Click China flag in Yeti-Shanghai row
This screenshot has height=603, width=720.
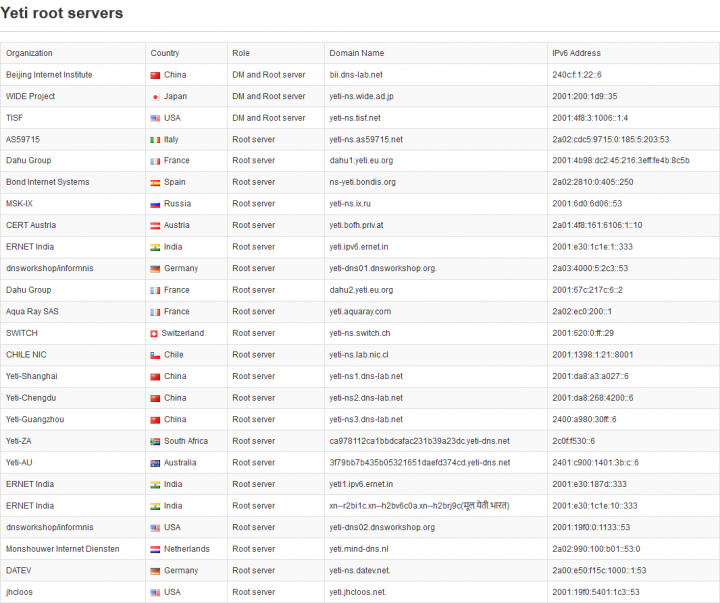point(155,377)
